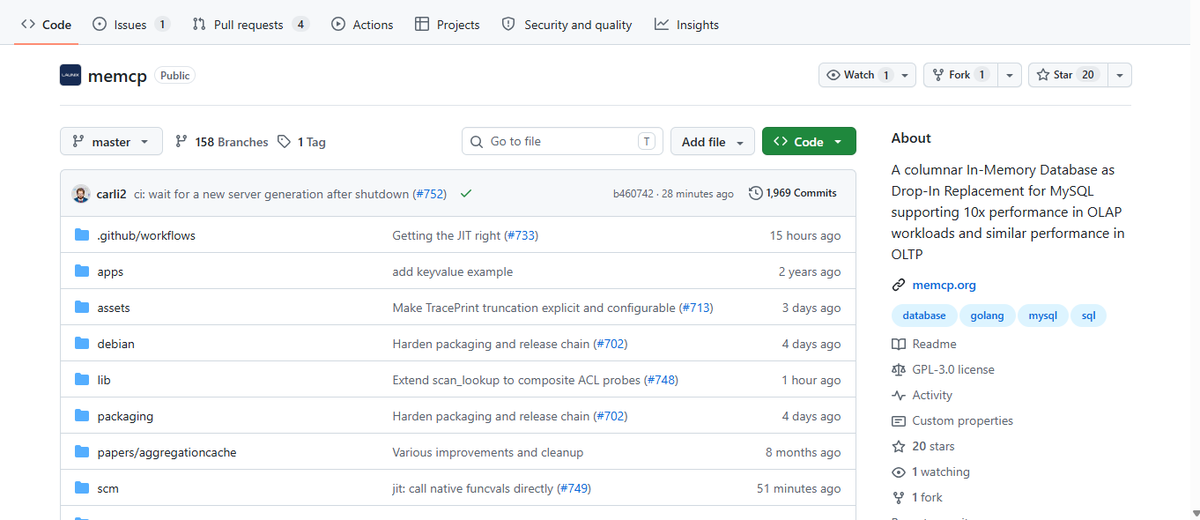Open the .github/workflows folder

pyautogui.click(x=146, y=236)
